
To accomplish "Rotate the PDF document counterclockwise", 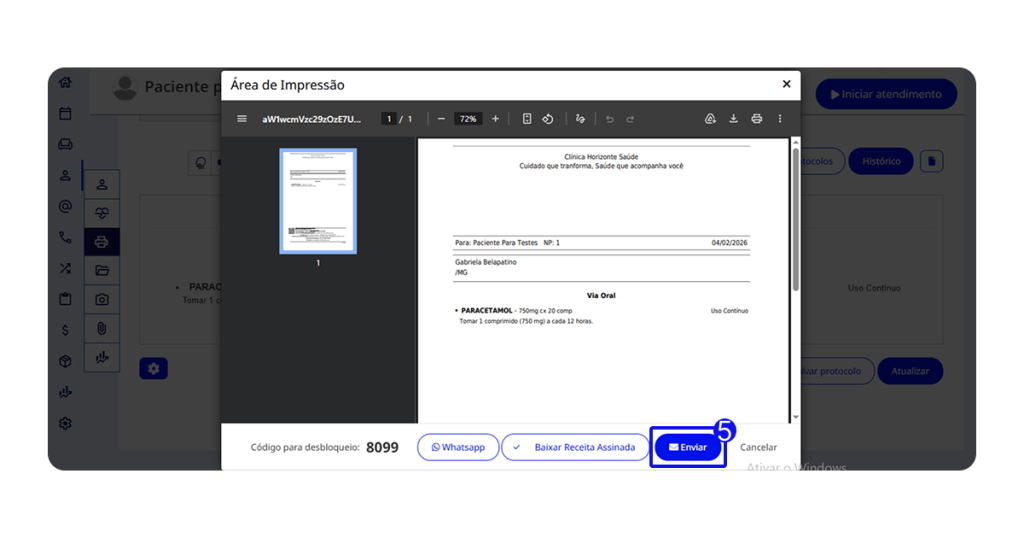I will click(548, 119).
